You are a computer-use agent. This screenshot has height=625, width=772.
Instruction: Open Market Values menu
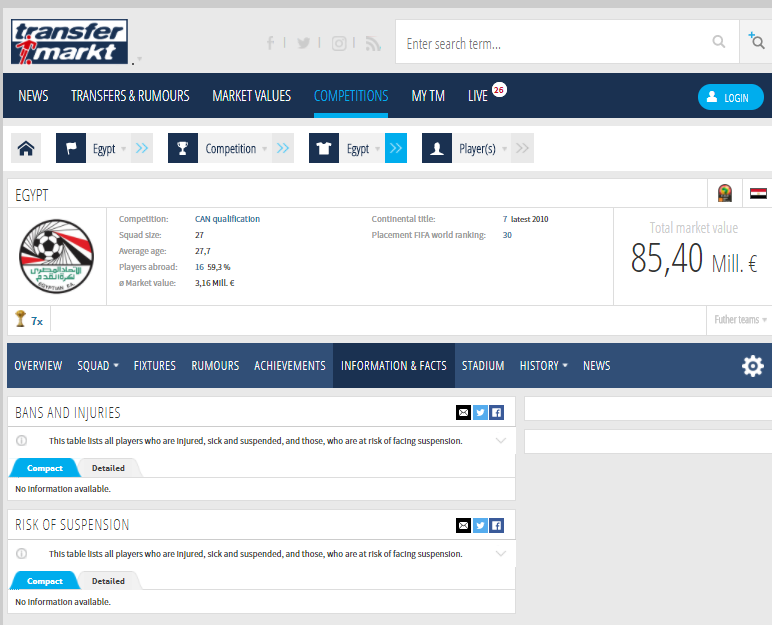click(252, 96)
